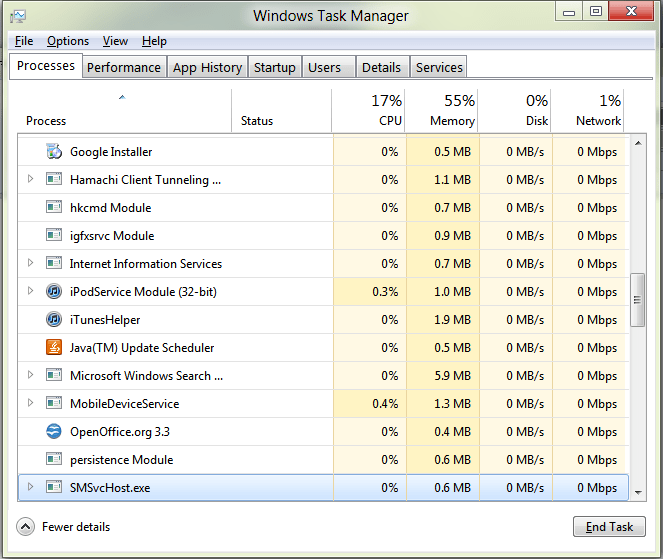Click the 0.3% CPU value
The height and width of the screenshot is (559, 664).
[x=385, y=292]
